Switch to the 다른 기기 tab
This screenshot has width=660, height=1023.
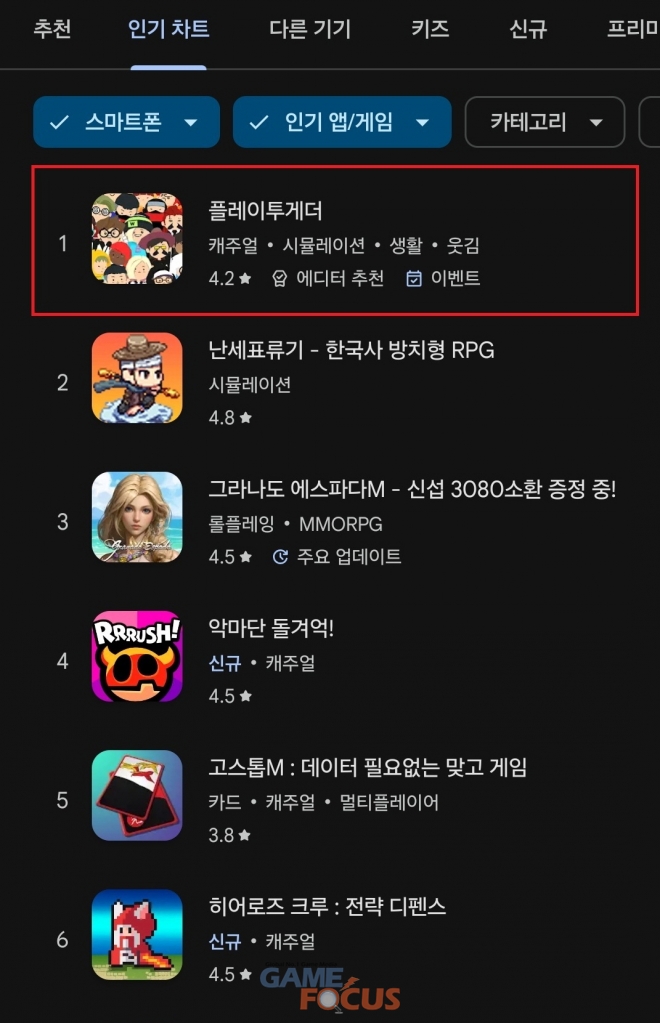click(x=310, y=29)
